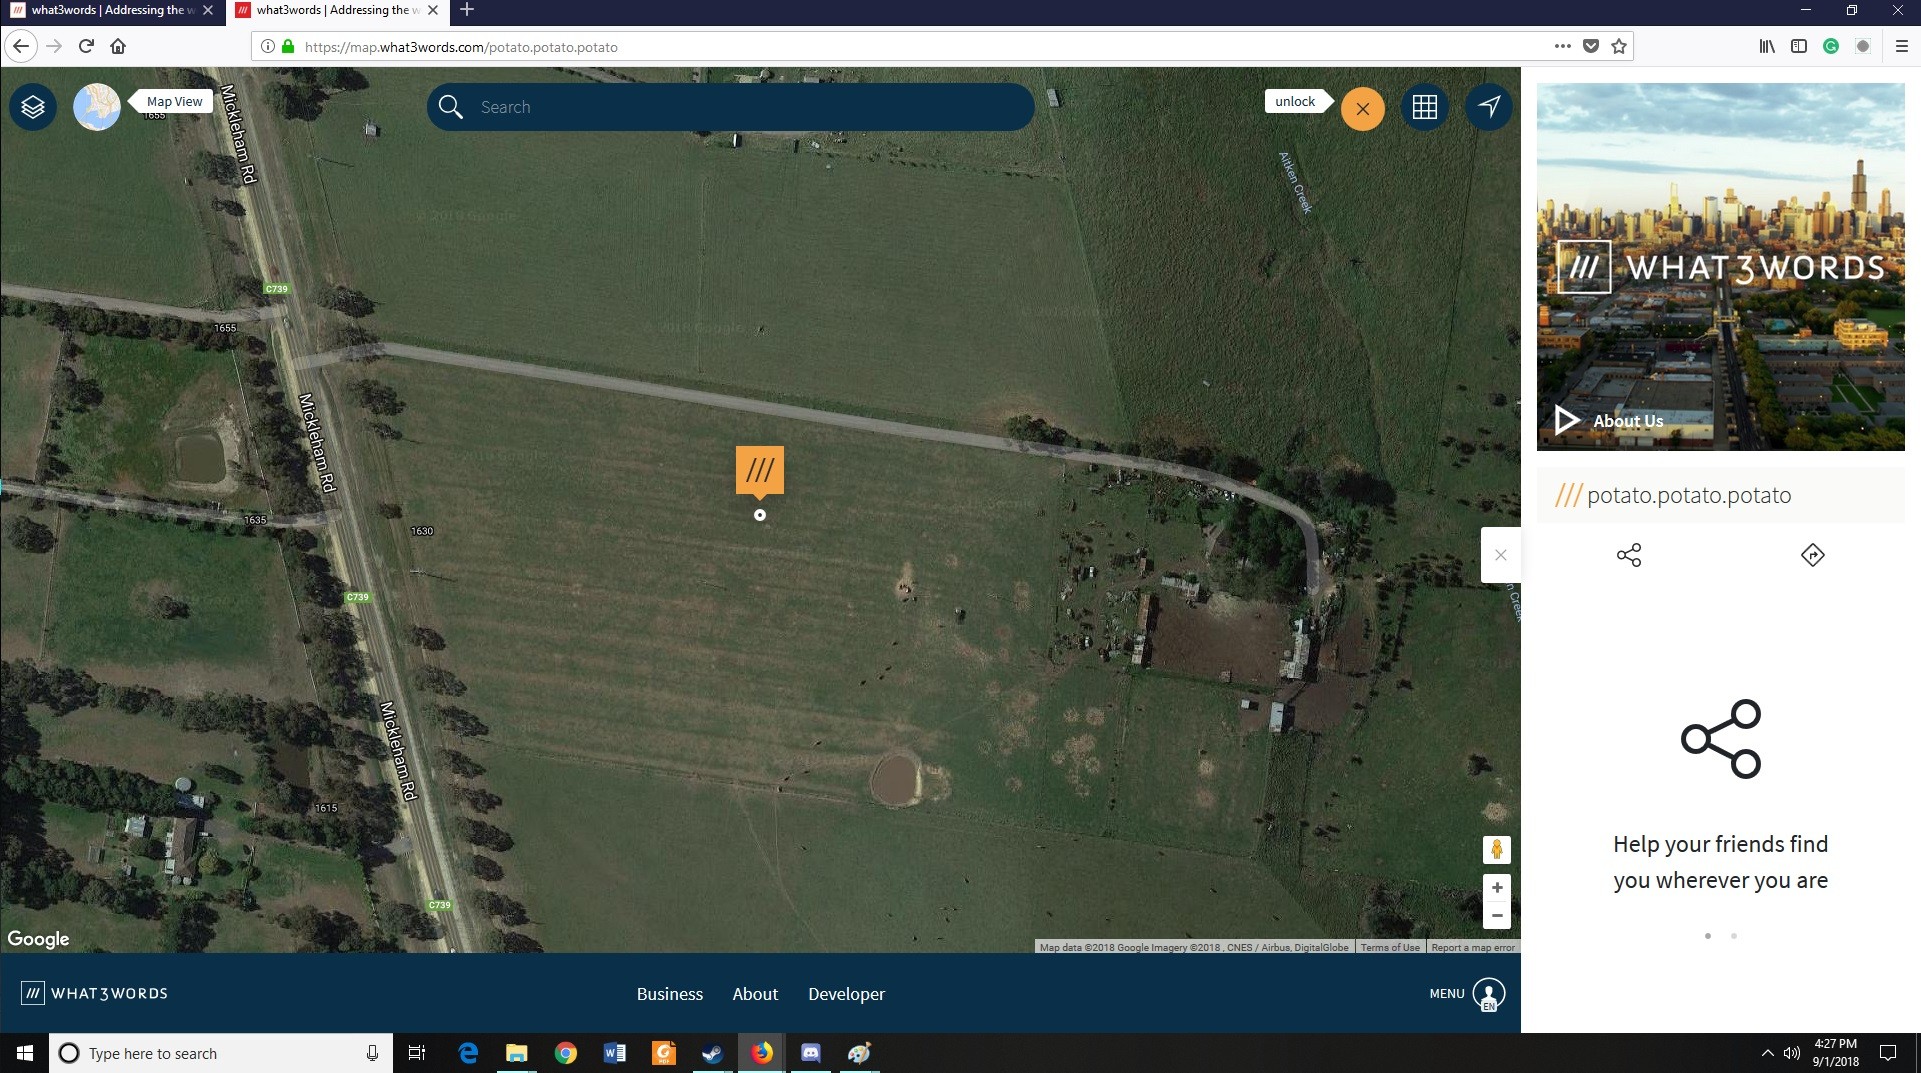The image size is (1921, 1073).
Task: Bookmark this page star icon
Action: click(x=1619, y=46)
